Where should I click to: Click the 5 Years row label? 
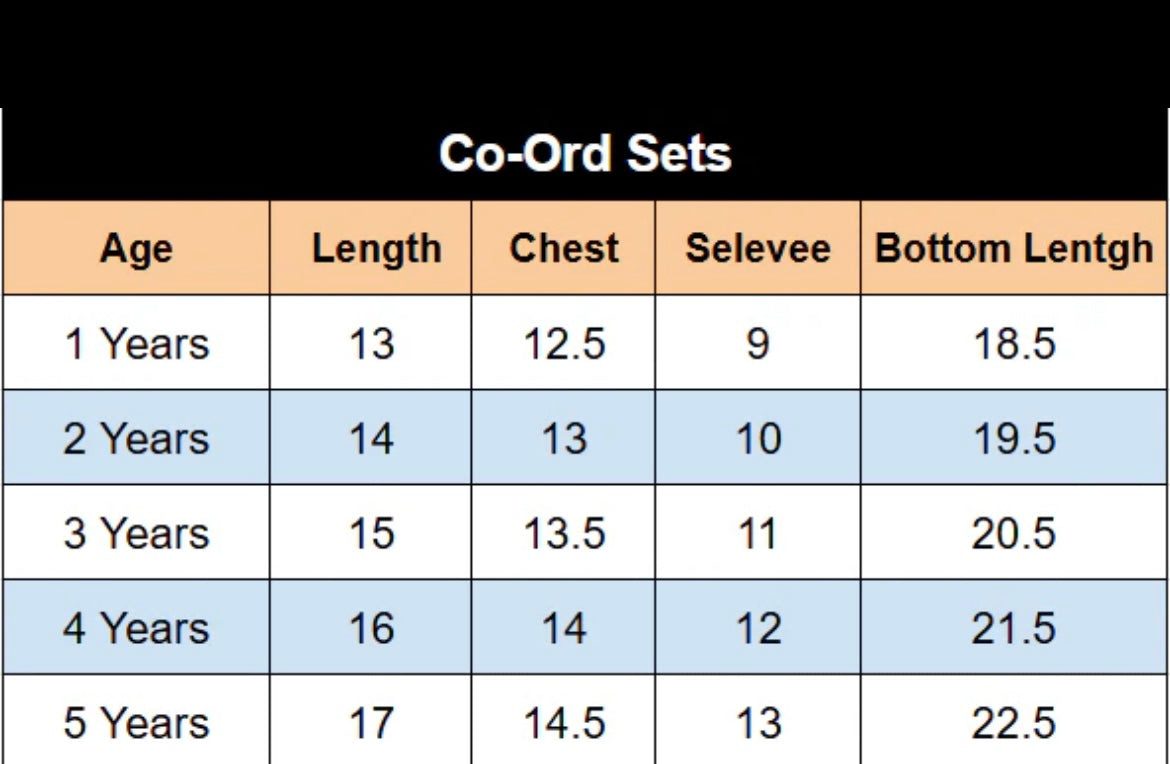136,723
